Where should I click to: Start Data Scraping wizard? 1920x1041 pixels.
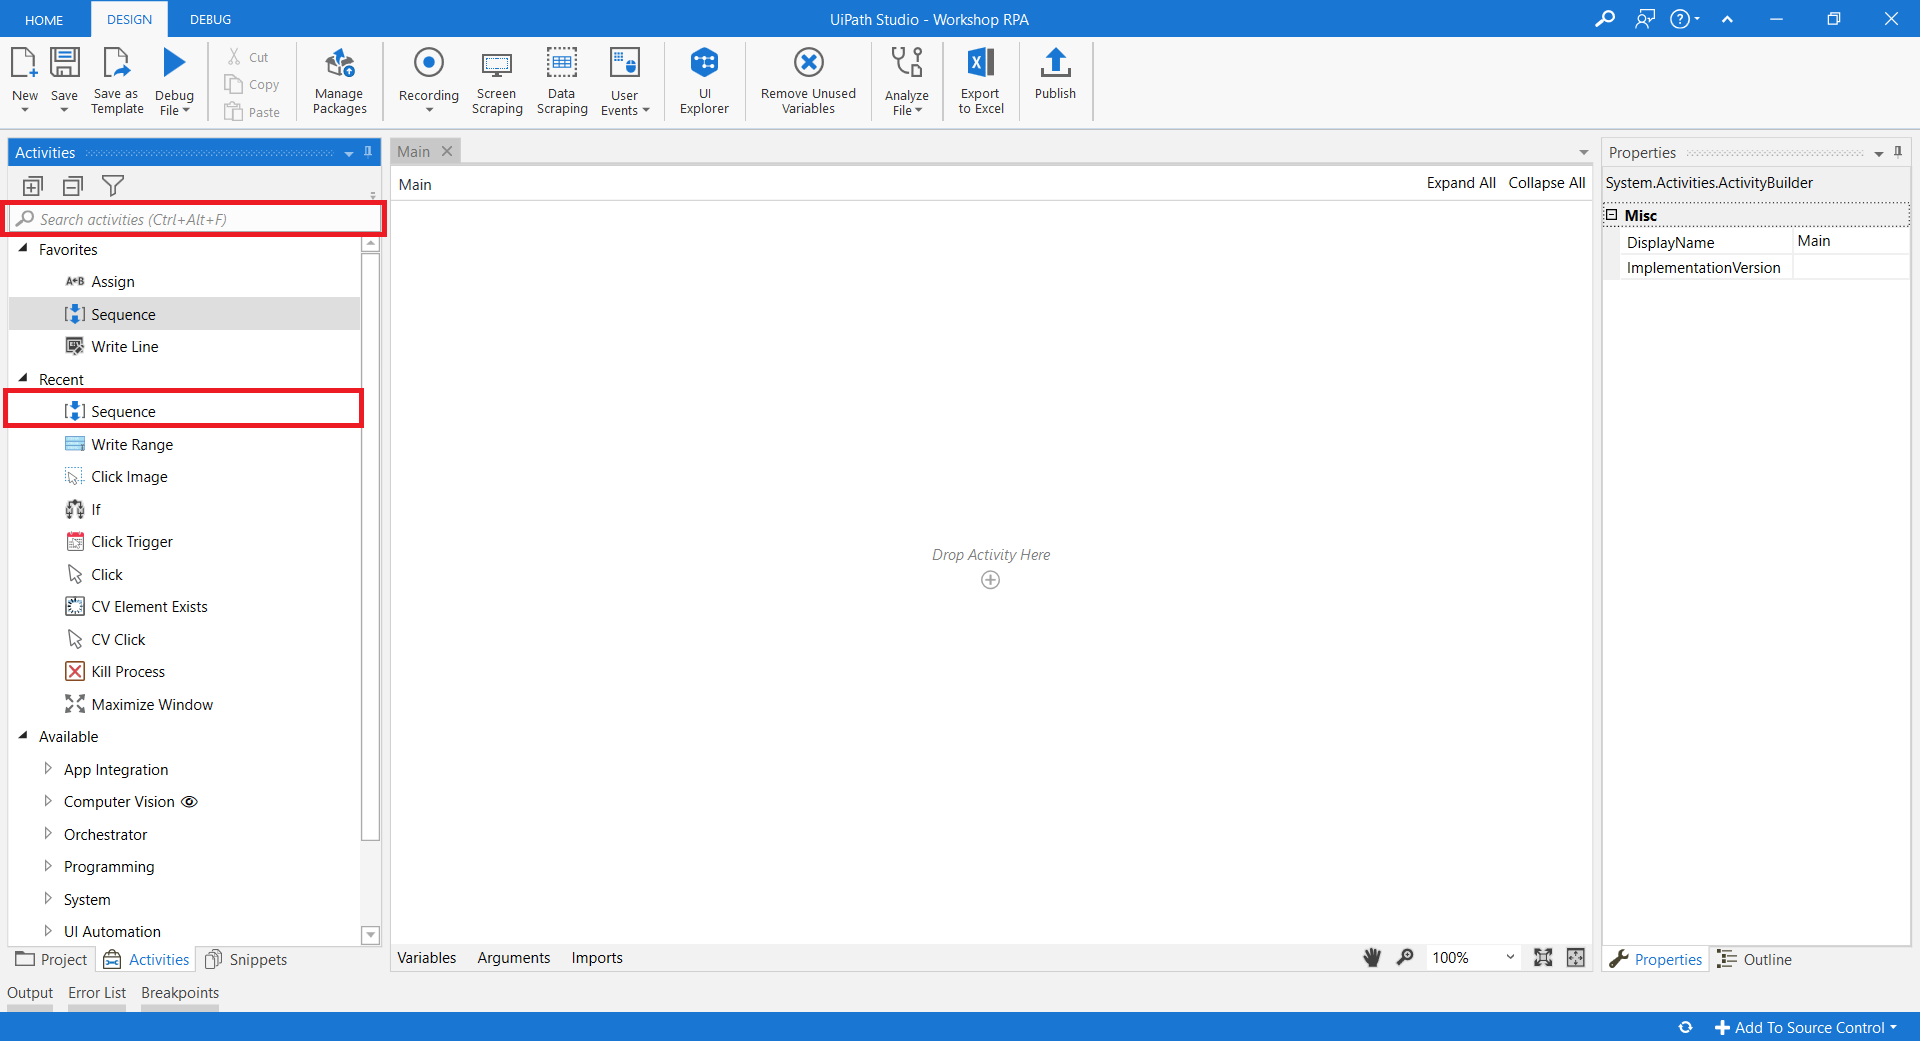[561, 80]
